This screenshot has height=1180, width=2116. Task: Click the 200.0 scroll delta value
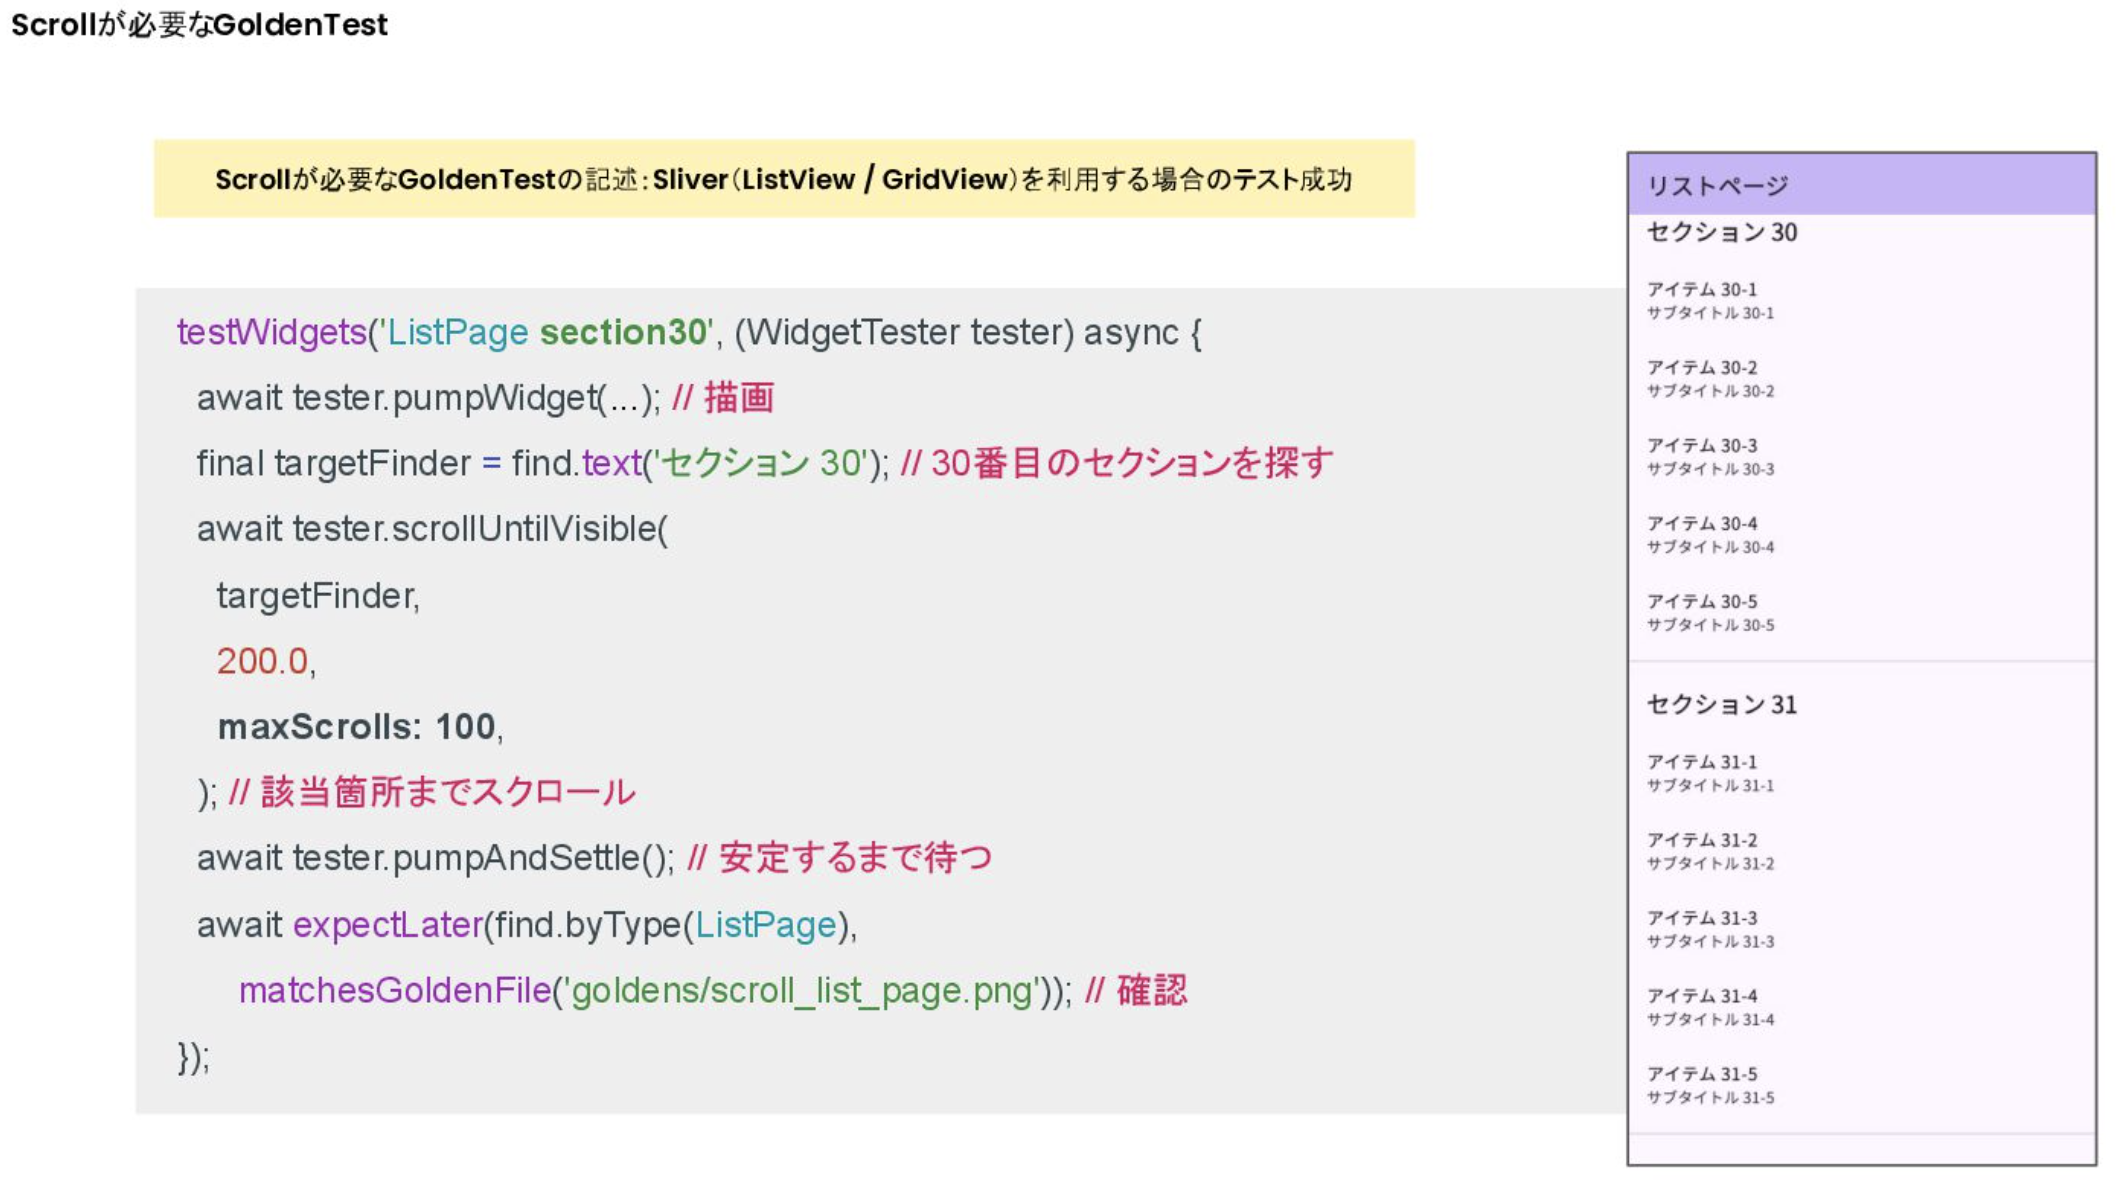[262, 661]
